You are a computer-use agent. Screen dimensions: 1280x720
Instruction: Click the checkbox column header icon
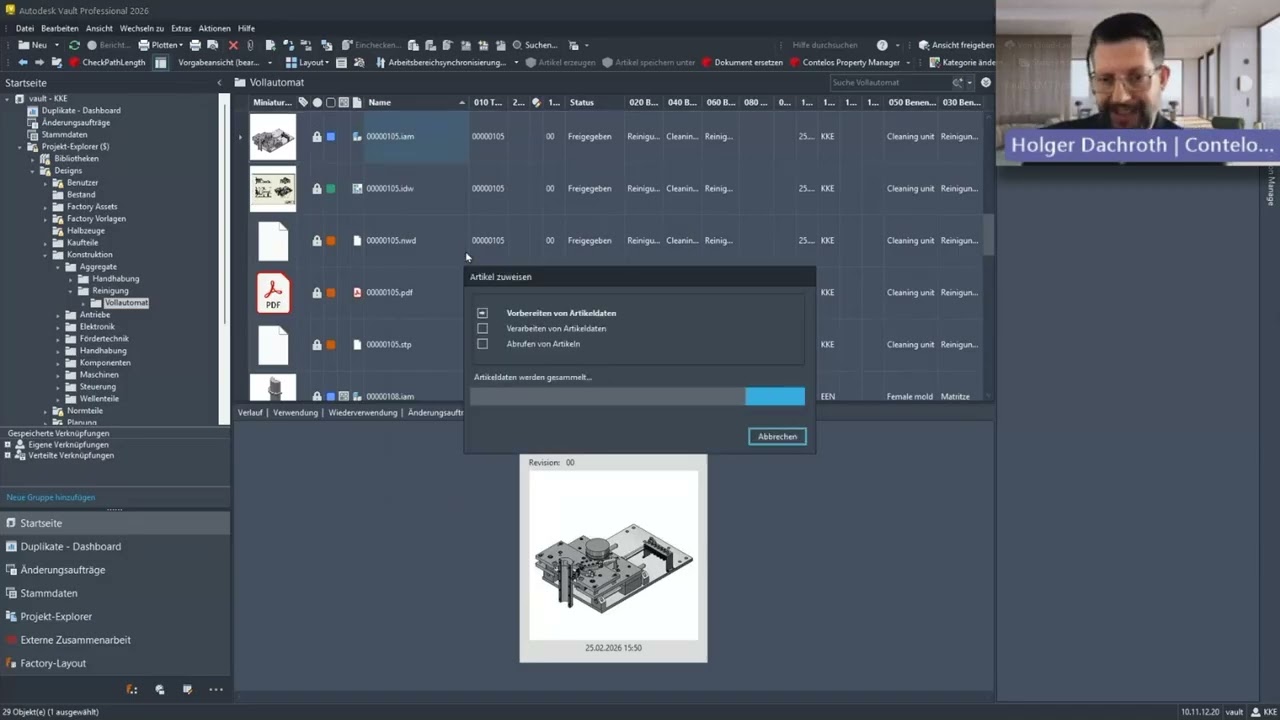[331, 102]
